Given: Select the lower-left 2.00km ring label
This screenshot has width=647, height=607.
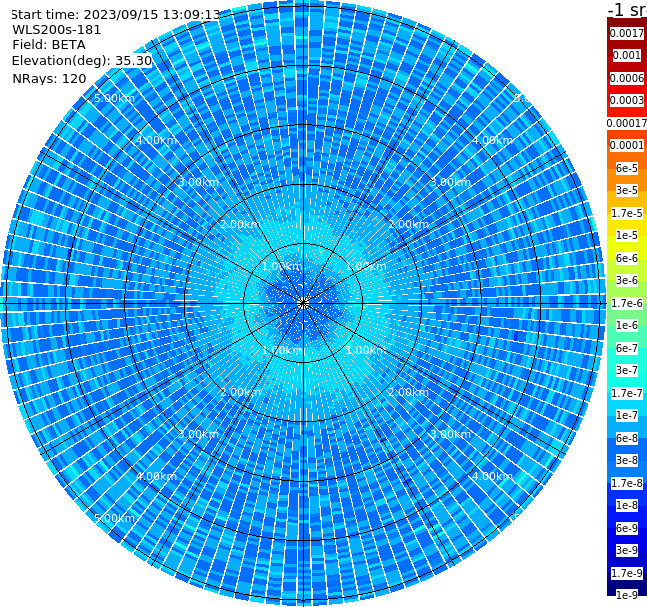Looking at the screenshot, I should pos(241,392).
